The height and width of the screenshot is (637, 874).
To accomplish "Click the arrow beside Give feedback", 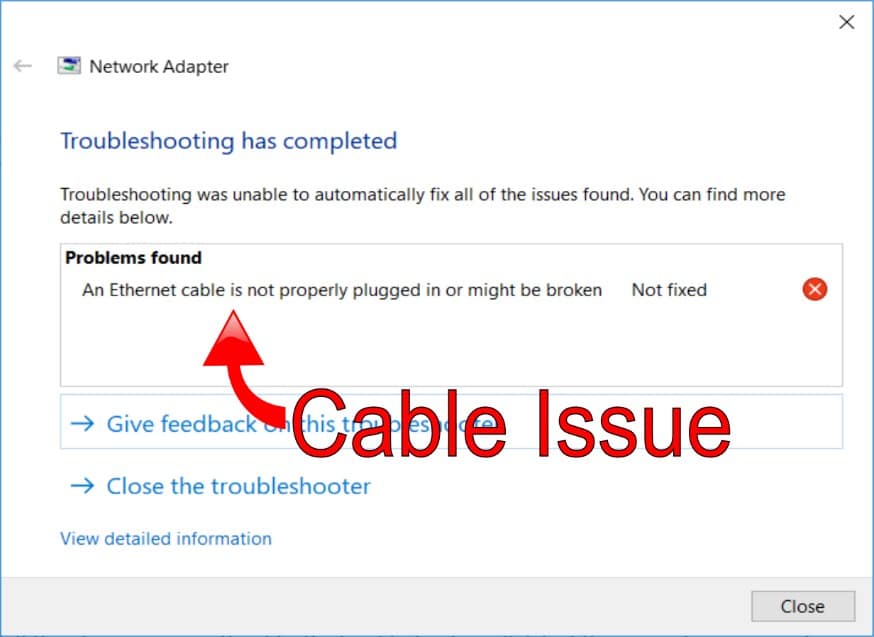I will [82, 424].
